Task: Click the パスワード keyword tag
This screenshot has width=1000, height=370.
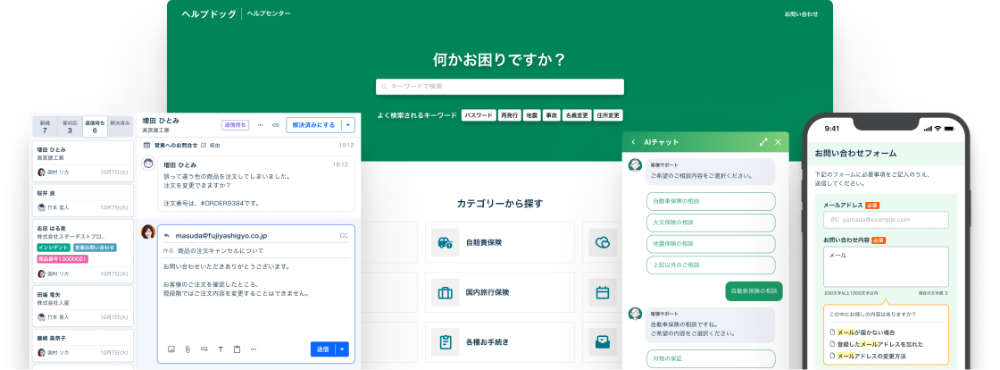Action: point(478,115)
